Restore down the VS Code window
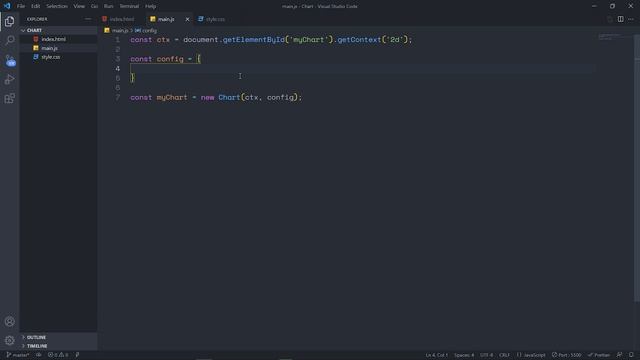 pyautogui.click(x=612, y=6)
